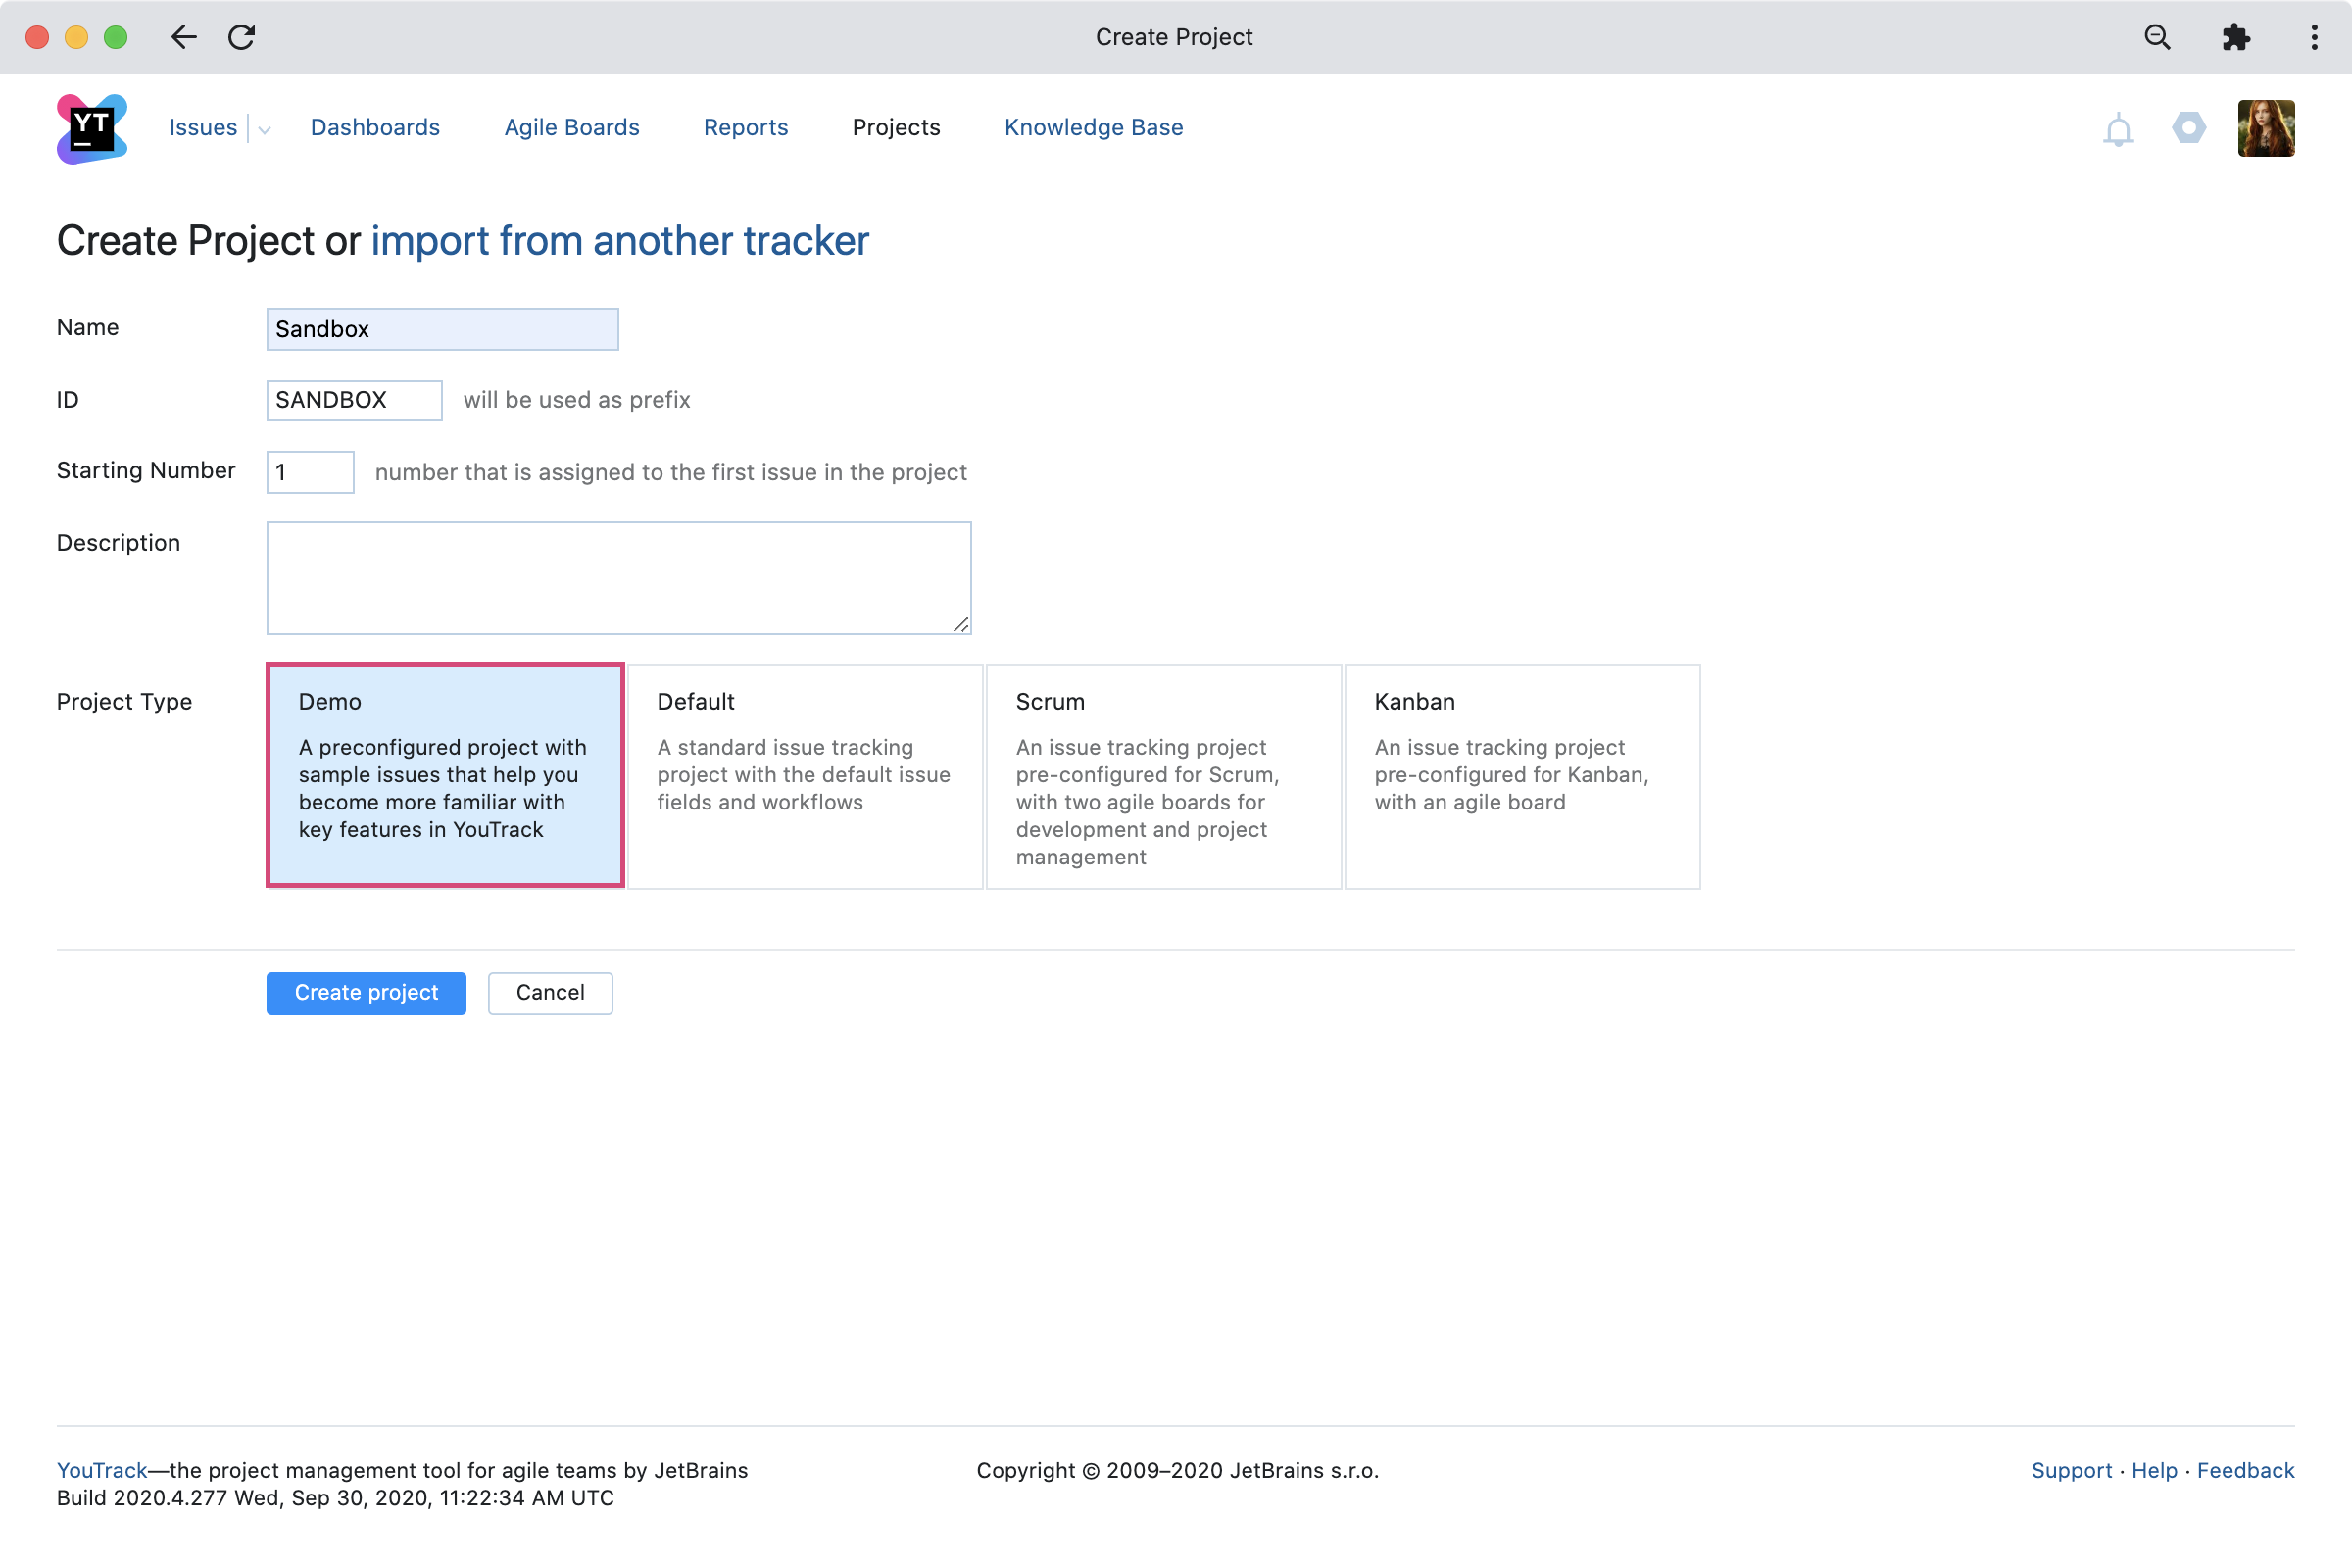Screen dimensions: 2352x1568
Task: Follow the import from another tracker link
Action: [x=619, y=241]
